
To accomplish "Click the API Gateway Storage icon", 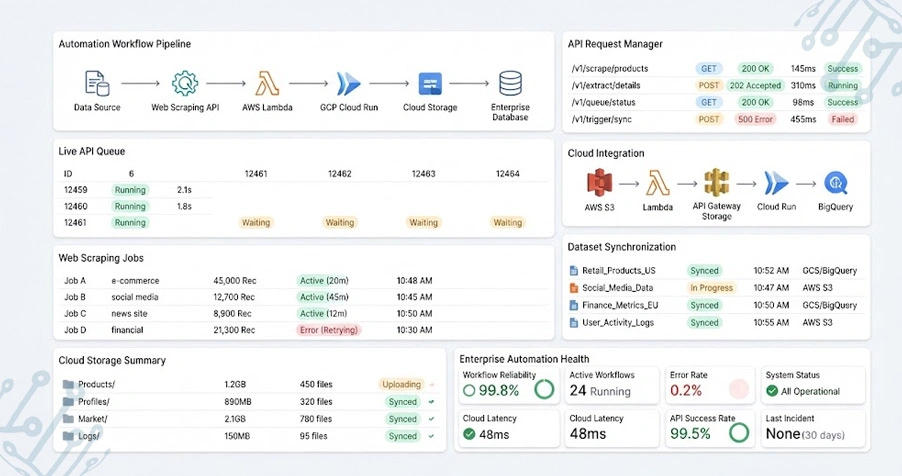I will 716,182.
